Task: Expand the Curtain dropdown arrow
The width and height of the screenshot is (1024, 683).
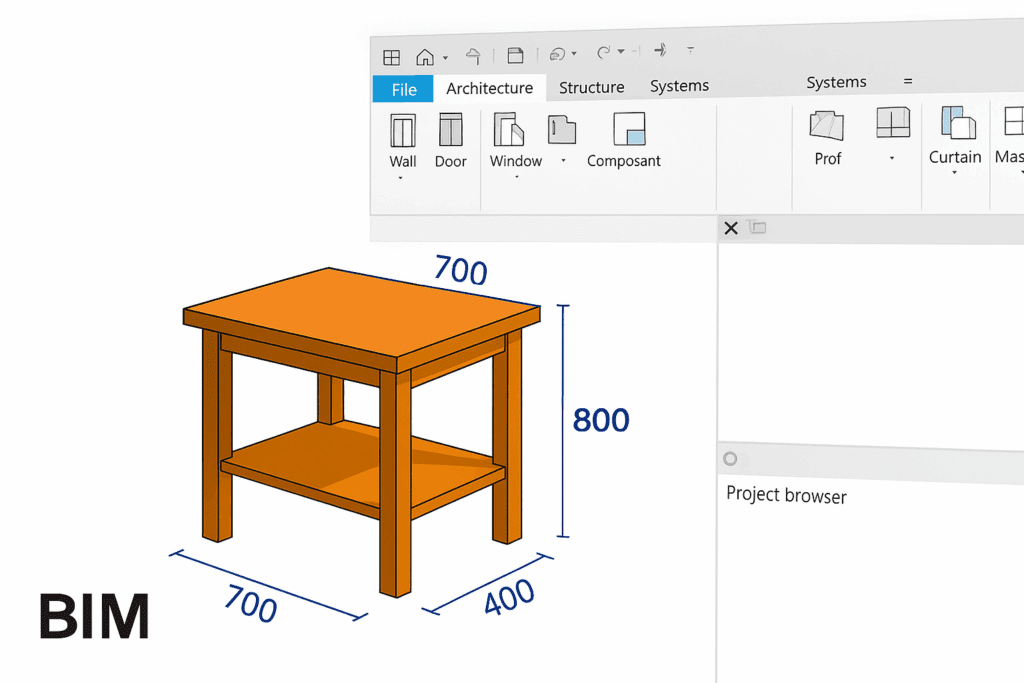Action: (954, 174)
